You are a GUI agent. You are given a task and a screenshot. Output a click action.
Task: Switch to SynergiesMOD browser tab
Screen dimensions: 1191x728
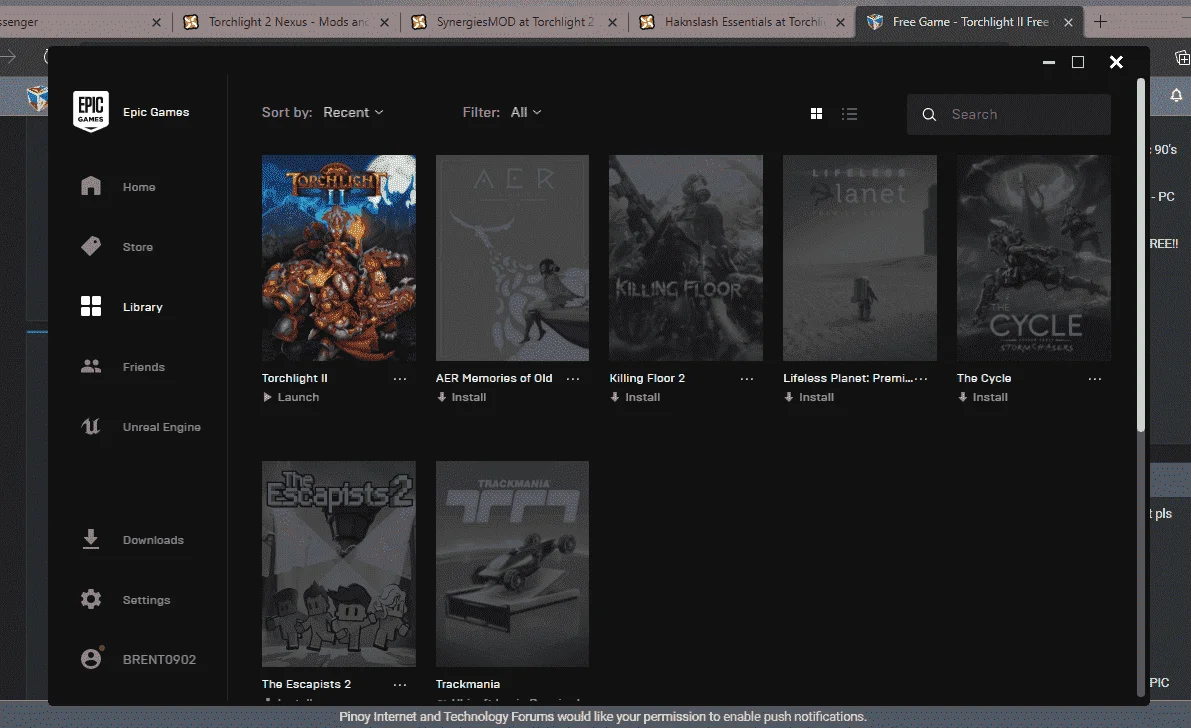point(515,22)
